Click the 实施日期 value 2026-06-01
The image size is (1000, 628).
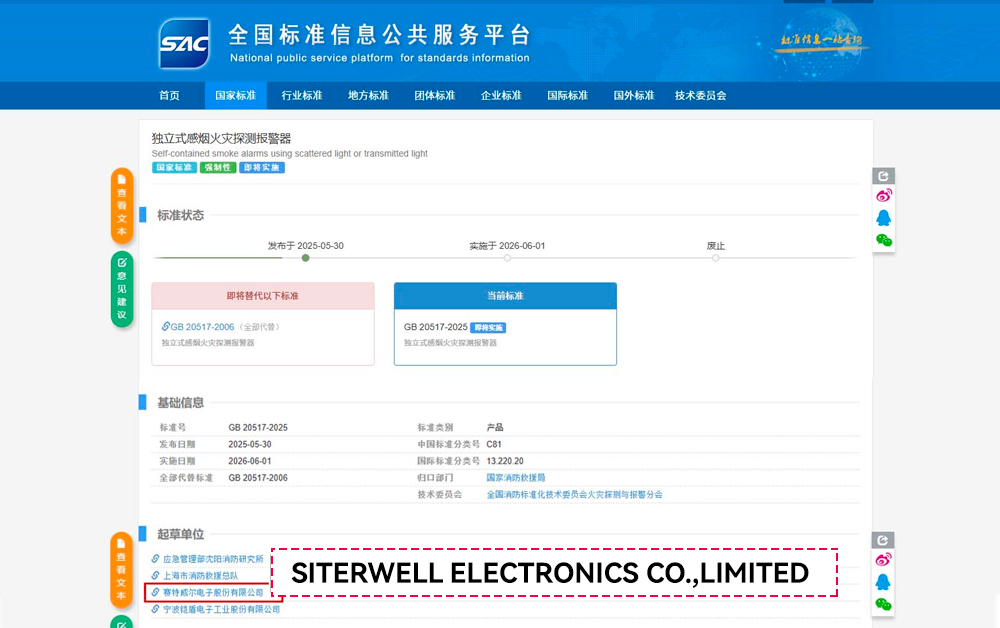pos(250,461)
